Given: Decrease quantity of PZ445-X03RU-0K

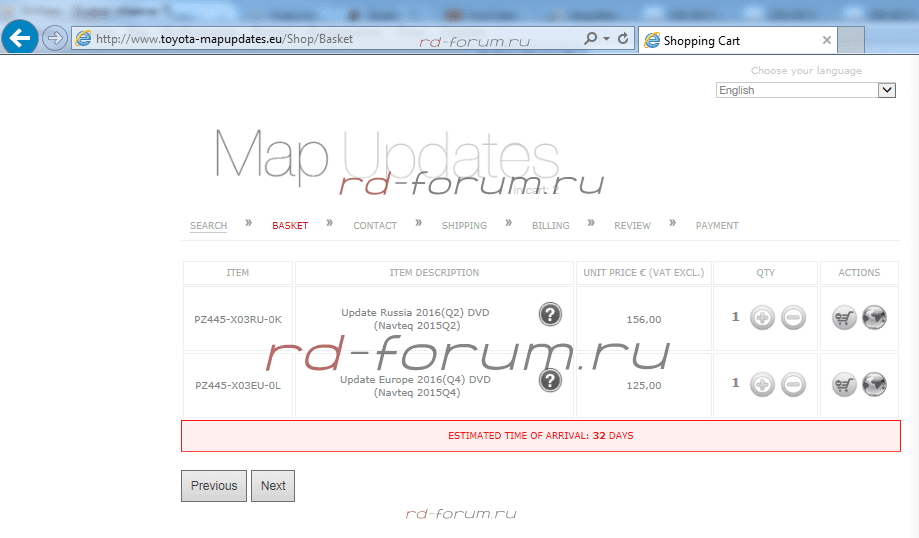Looking at the screenshot, I should [x=793, y=318].
